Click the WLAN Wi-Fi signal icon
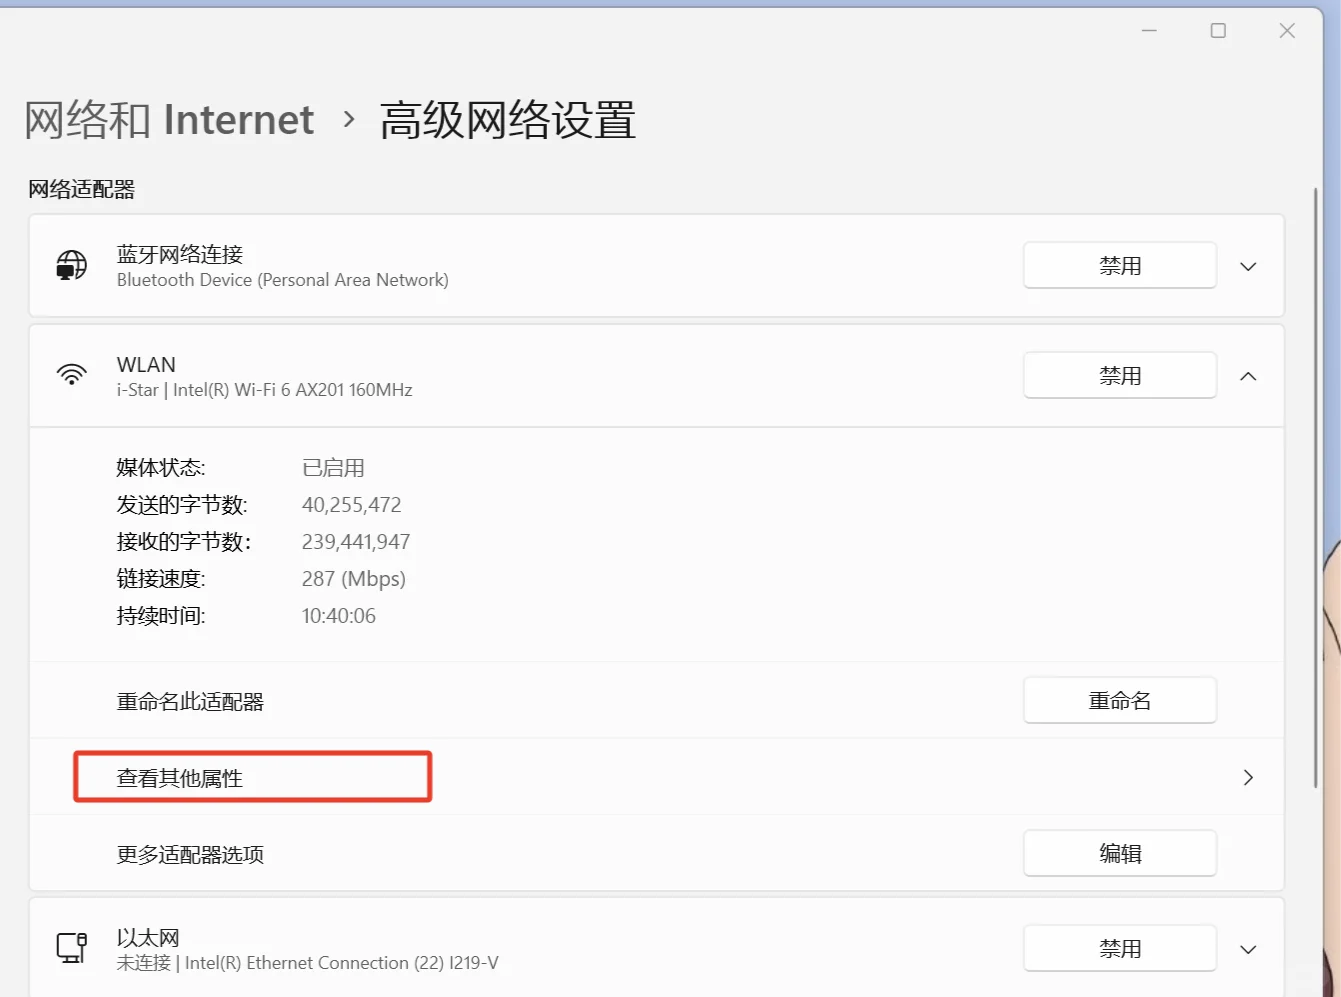Viewport: 1341px width, 997px height. click(x=71, y=375)
